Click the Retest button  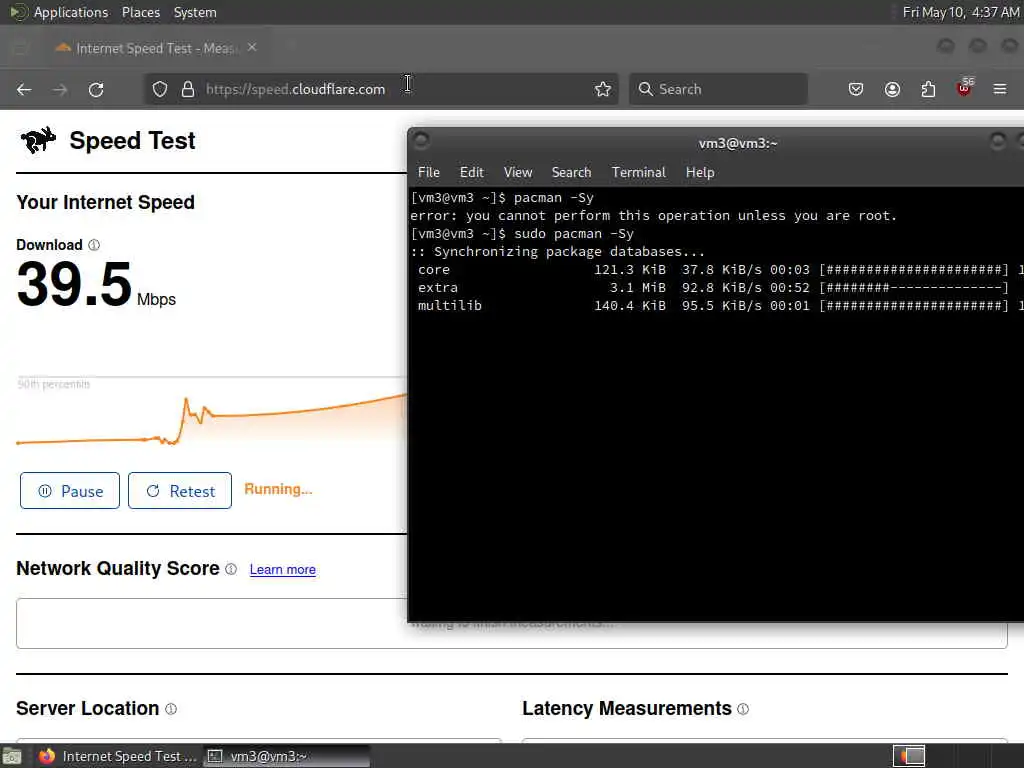point(180,490)
